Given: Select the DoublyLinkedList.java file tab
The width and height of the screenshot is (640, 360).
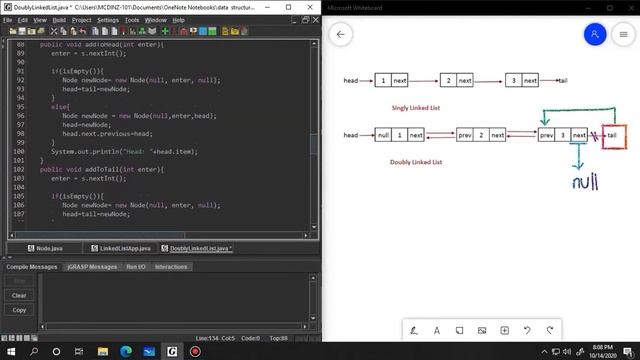Looking at the screenshot, I should tap(196, 248).
